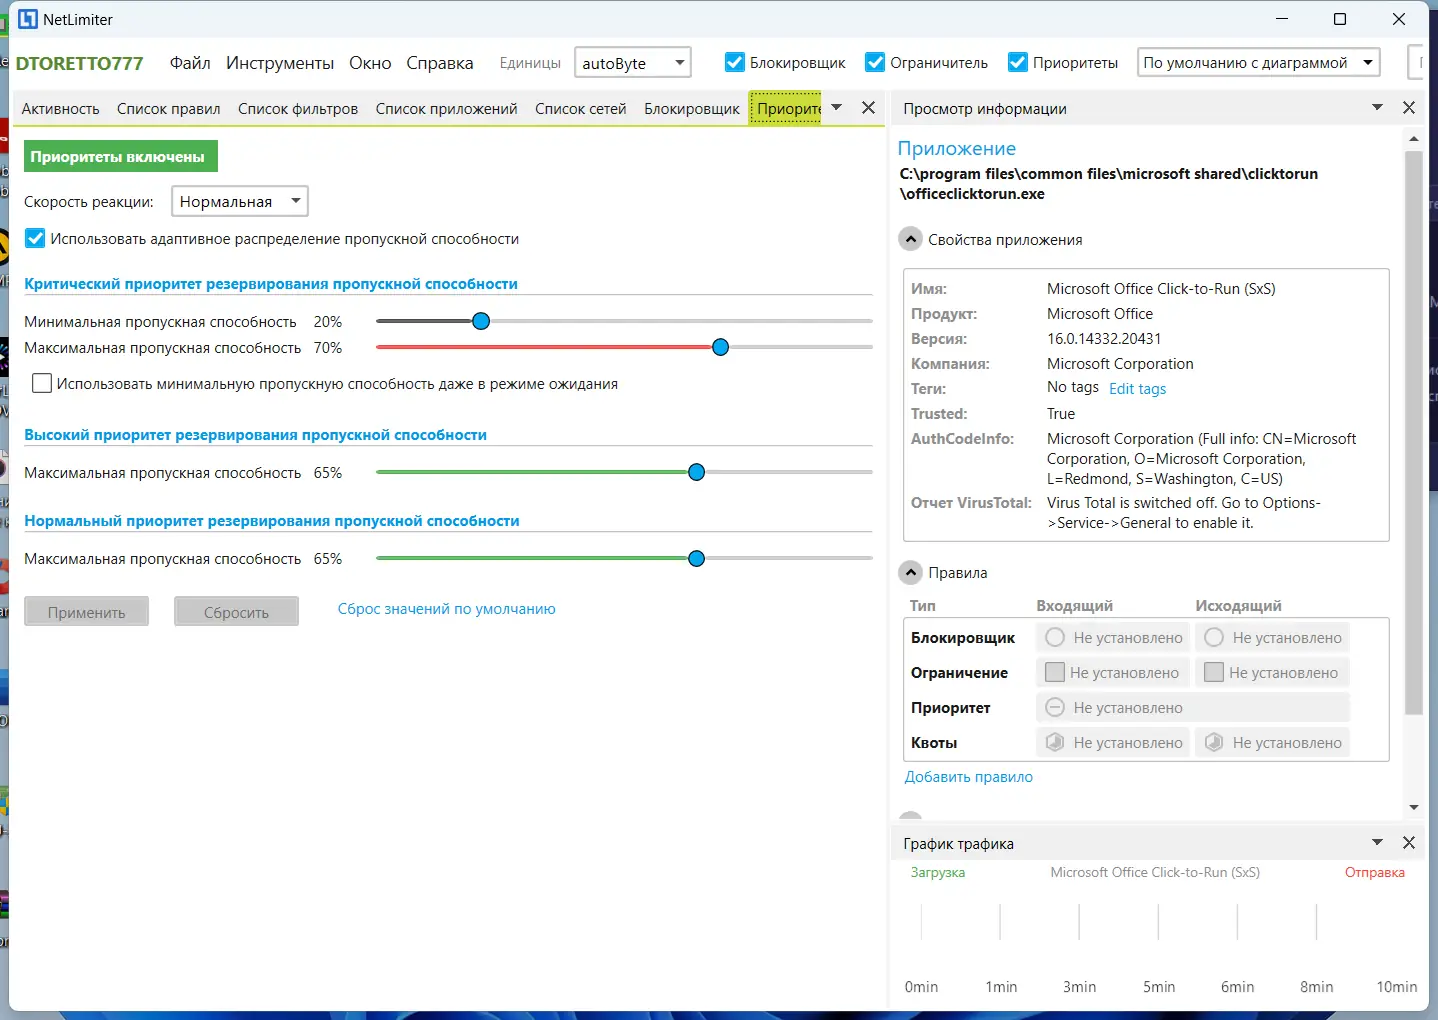Click the 20% minimum bandwidth slider handle
This screenshot has width=1438, height=1020.
[x=481, y=321]
